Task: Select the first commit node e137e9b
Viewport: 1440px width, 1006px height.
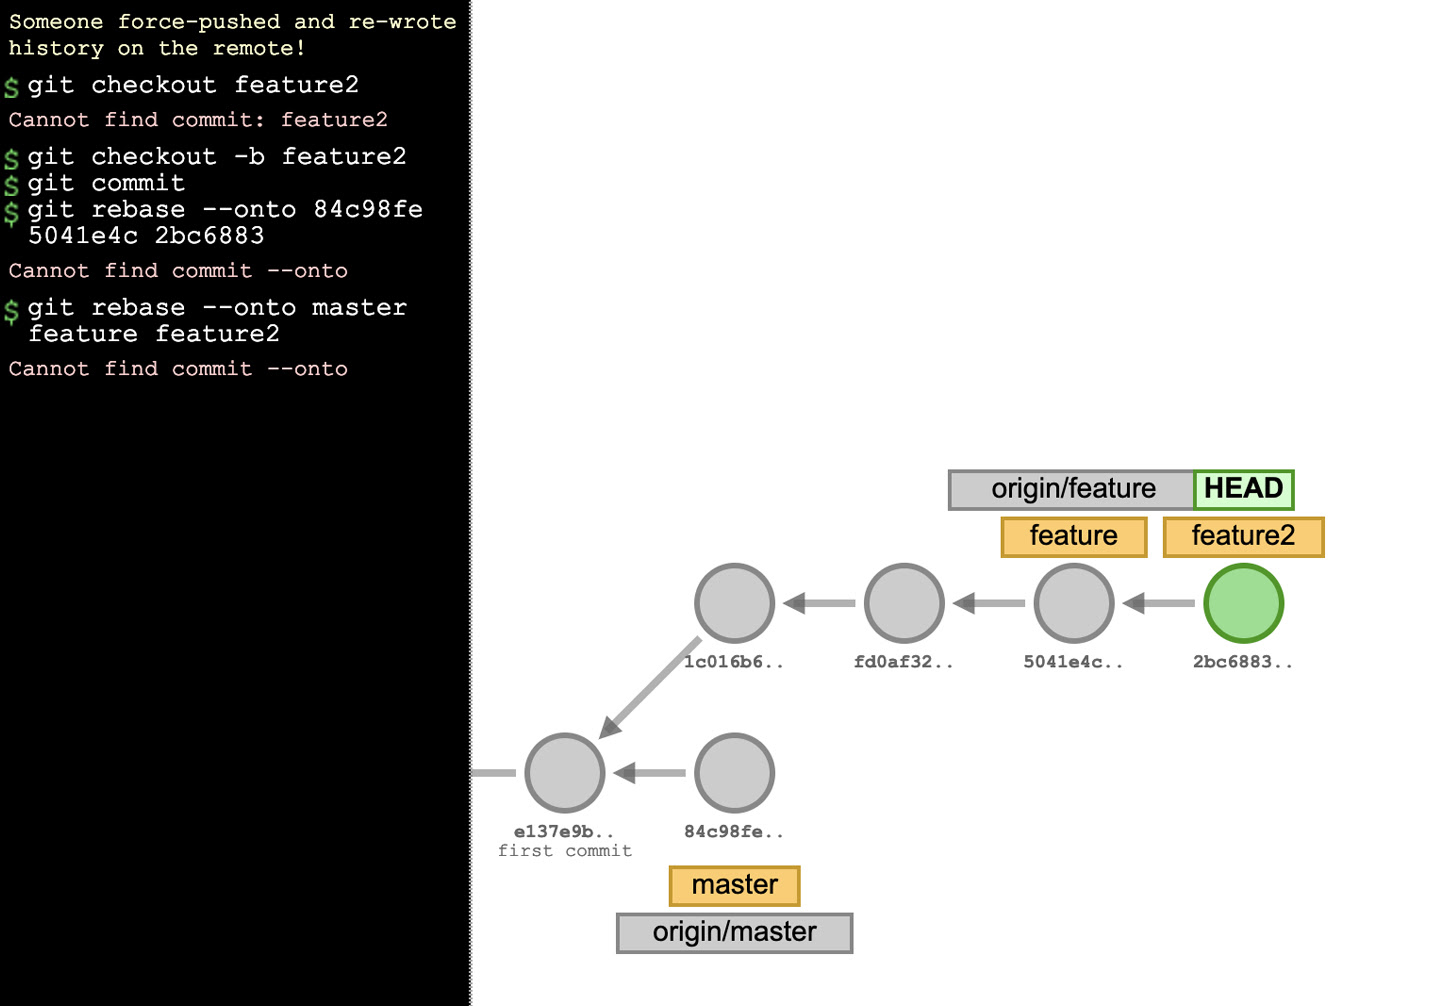Action: tap(564, 772)
